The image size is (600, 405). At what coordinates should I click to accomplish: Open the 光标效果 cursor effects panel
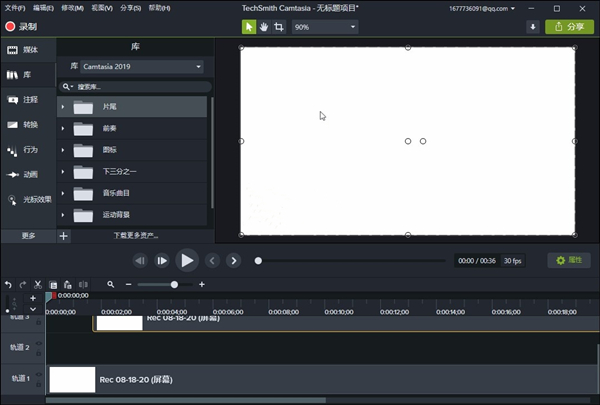coord(27,199)
